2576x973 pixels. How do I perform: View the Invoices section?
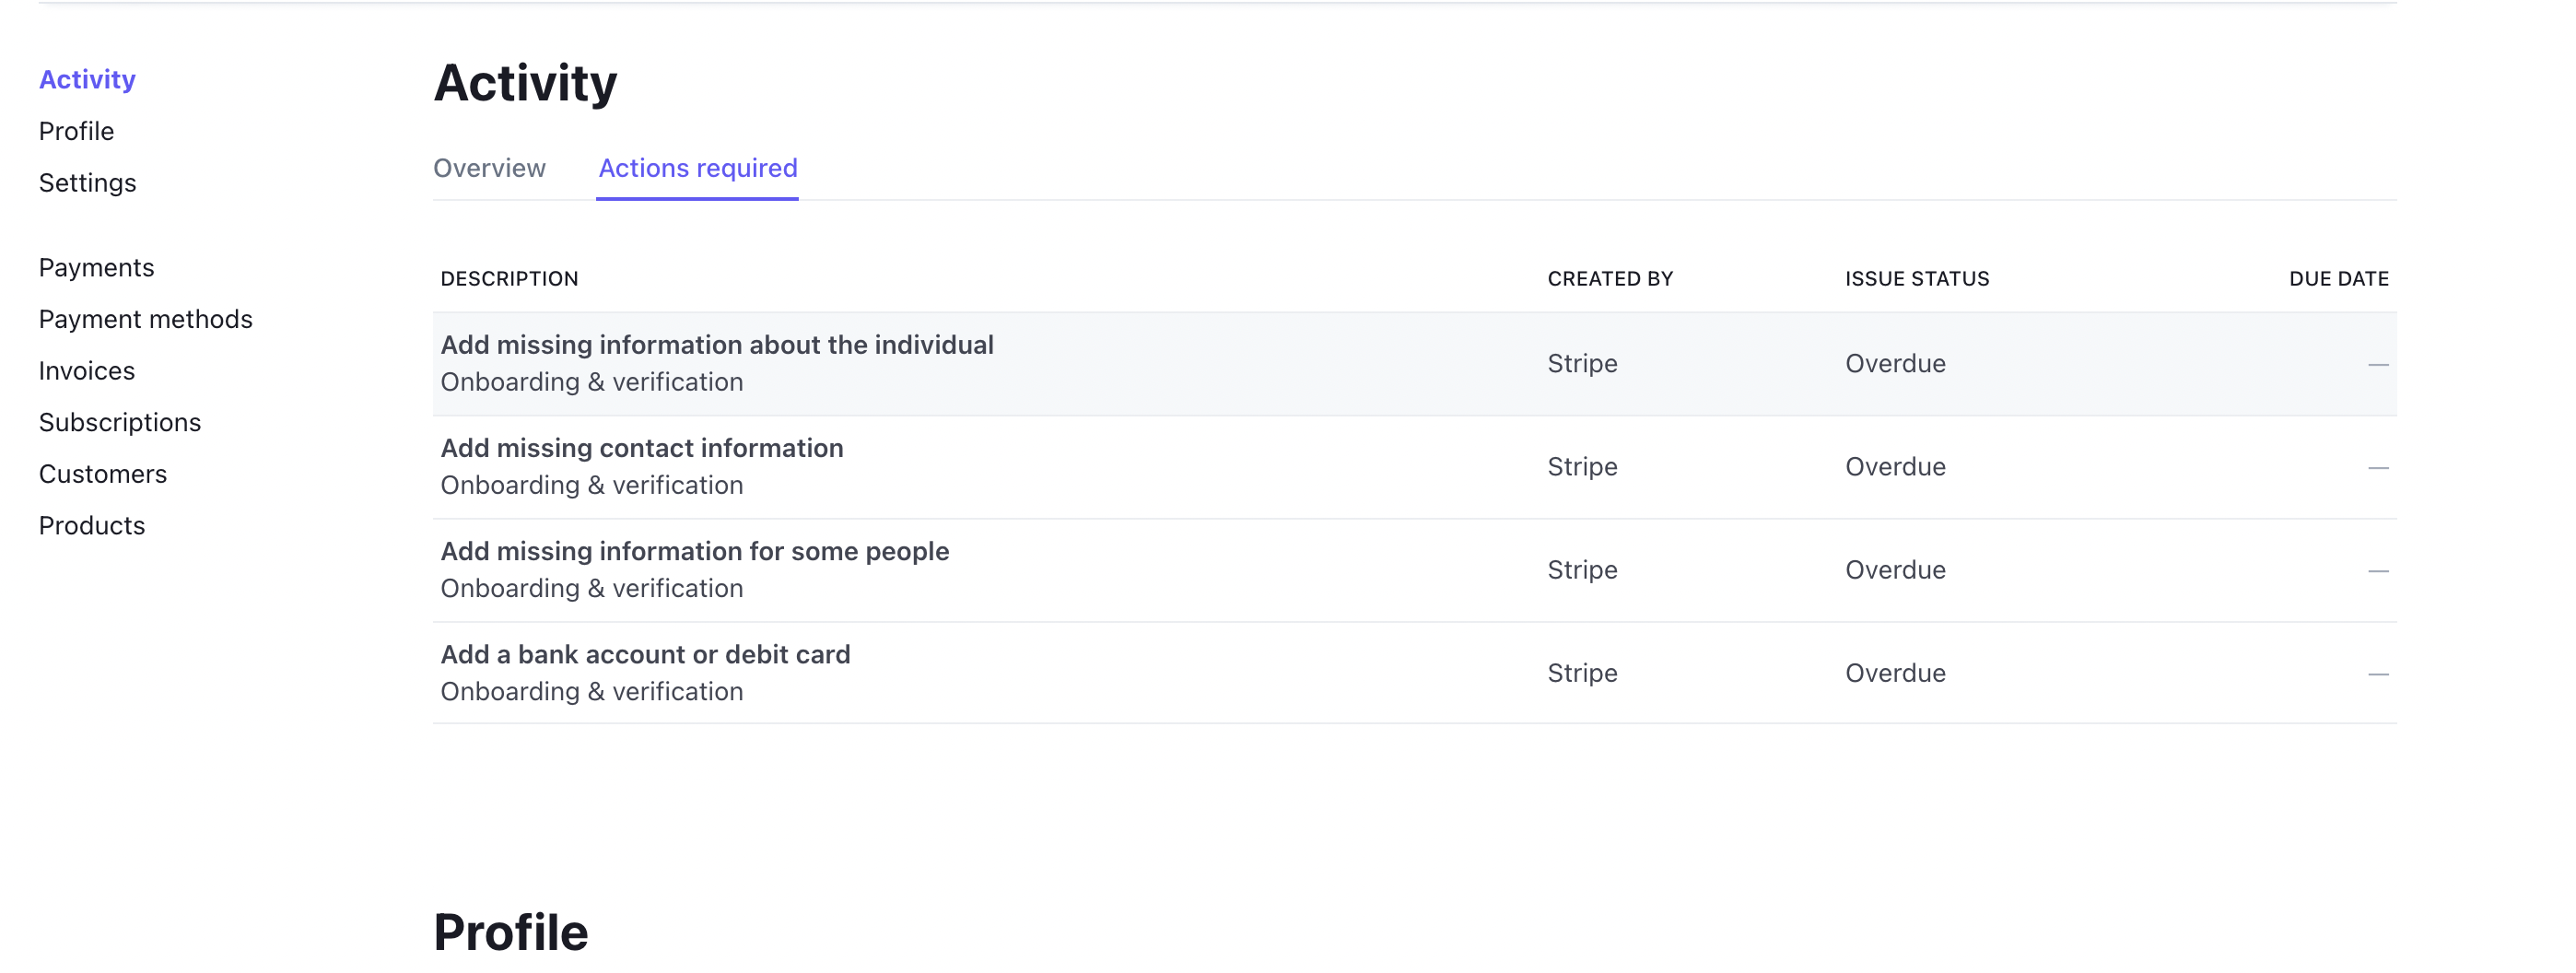[87, 370]
